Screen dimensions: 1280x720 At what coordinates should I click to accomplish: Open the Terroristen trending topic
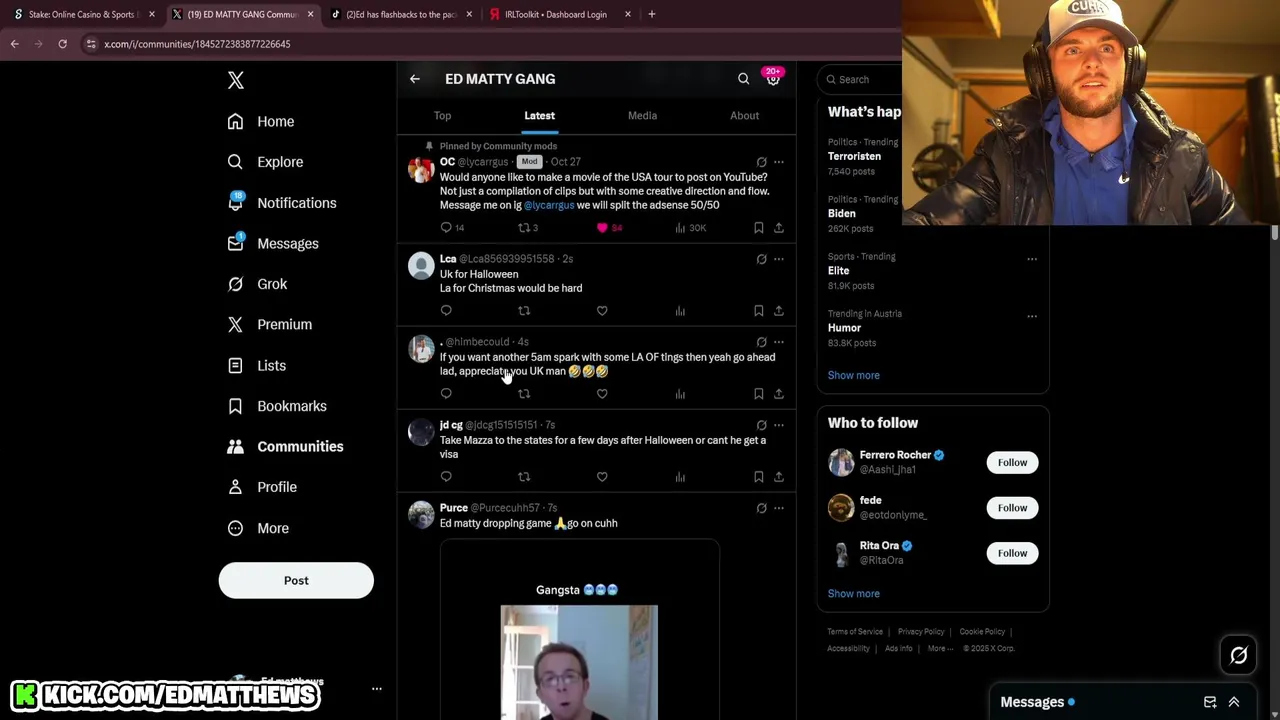[854, 156]
